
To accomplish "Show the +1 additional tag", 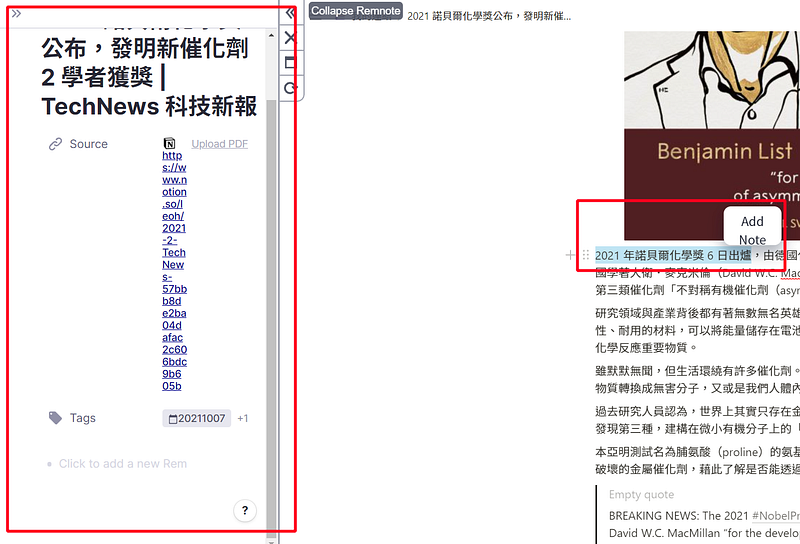I will coord(243,418).
